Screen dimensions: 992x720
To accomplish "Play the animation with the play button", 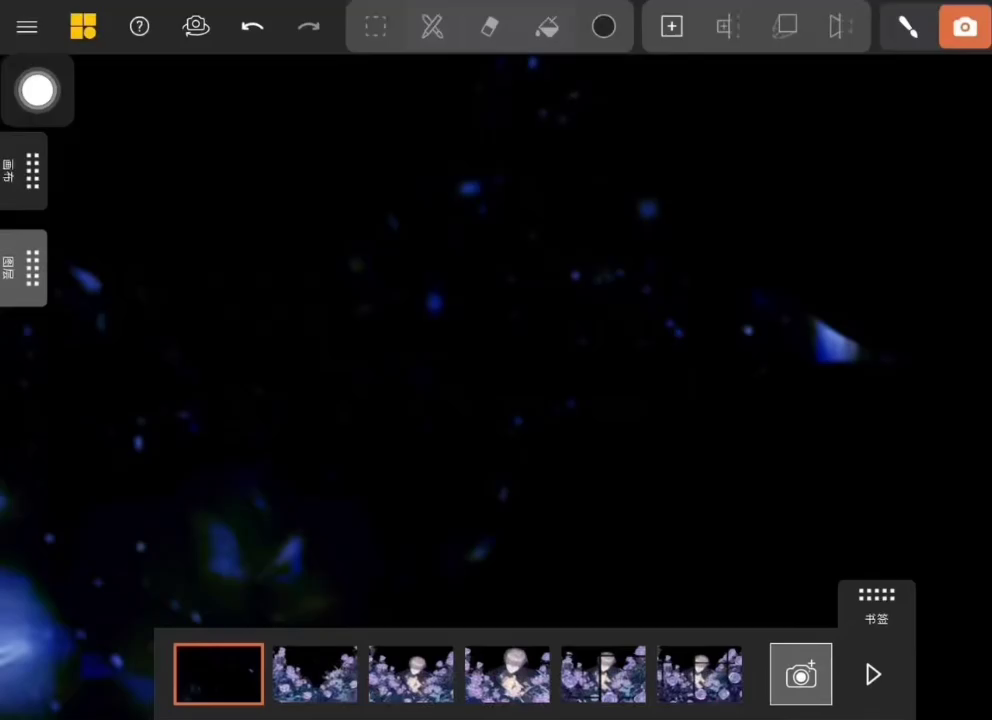I will click(x=873, y=674).
